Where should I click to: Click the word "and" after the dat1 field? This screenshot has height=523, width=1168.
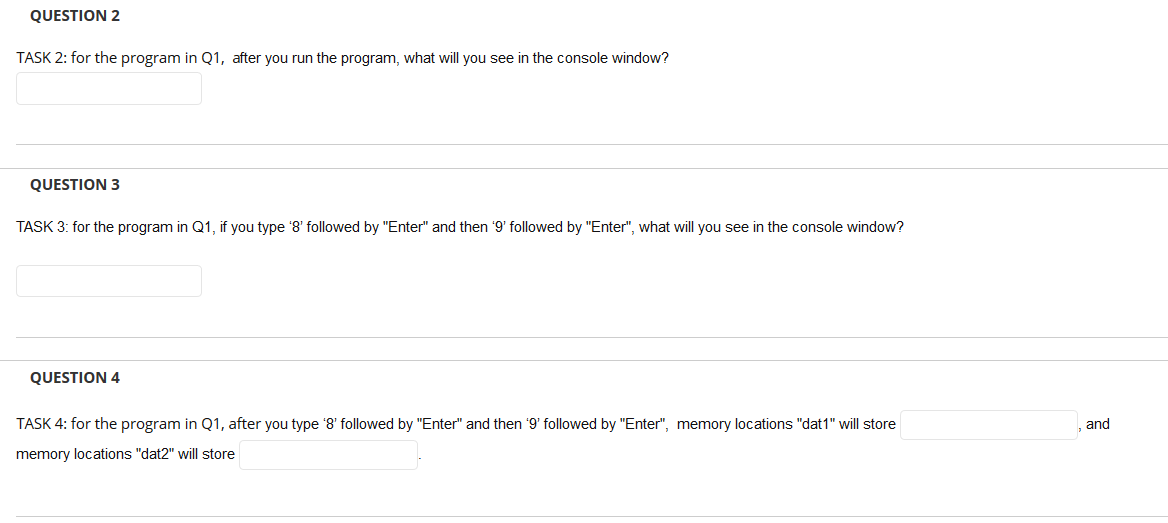pyautogui.click(x=1097, y=424)
